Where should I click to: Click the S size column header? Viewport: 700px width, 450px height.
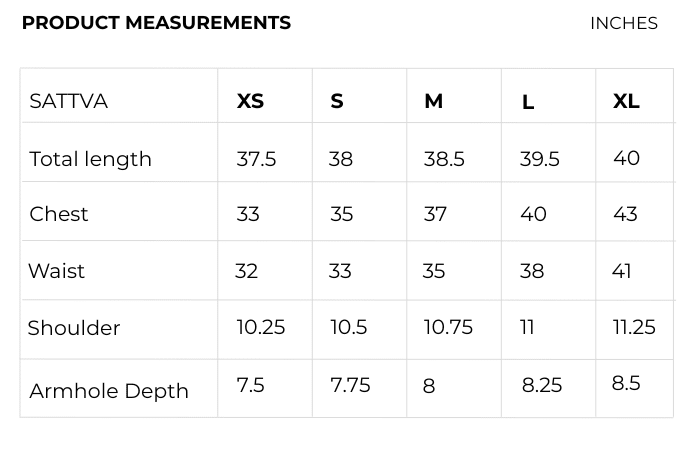pyautogui.click(x=337, y=101)
